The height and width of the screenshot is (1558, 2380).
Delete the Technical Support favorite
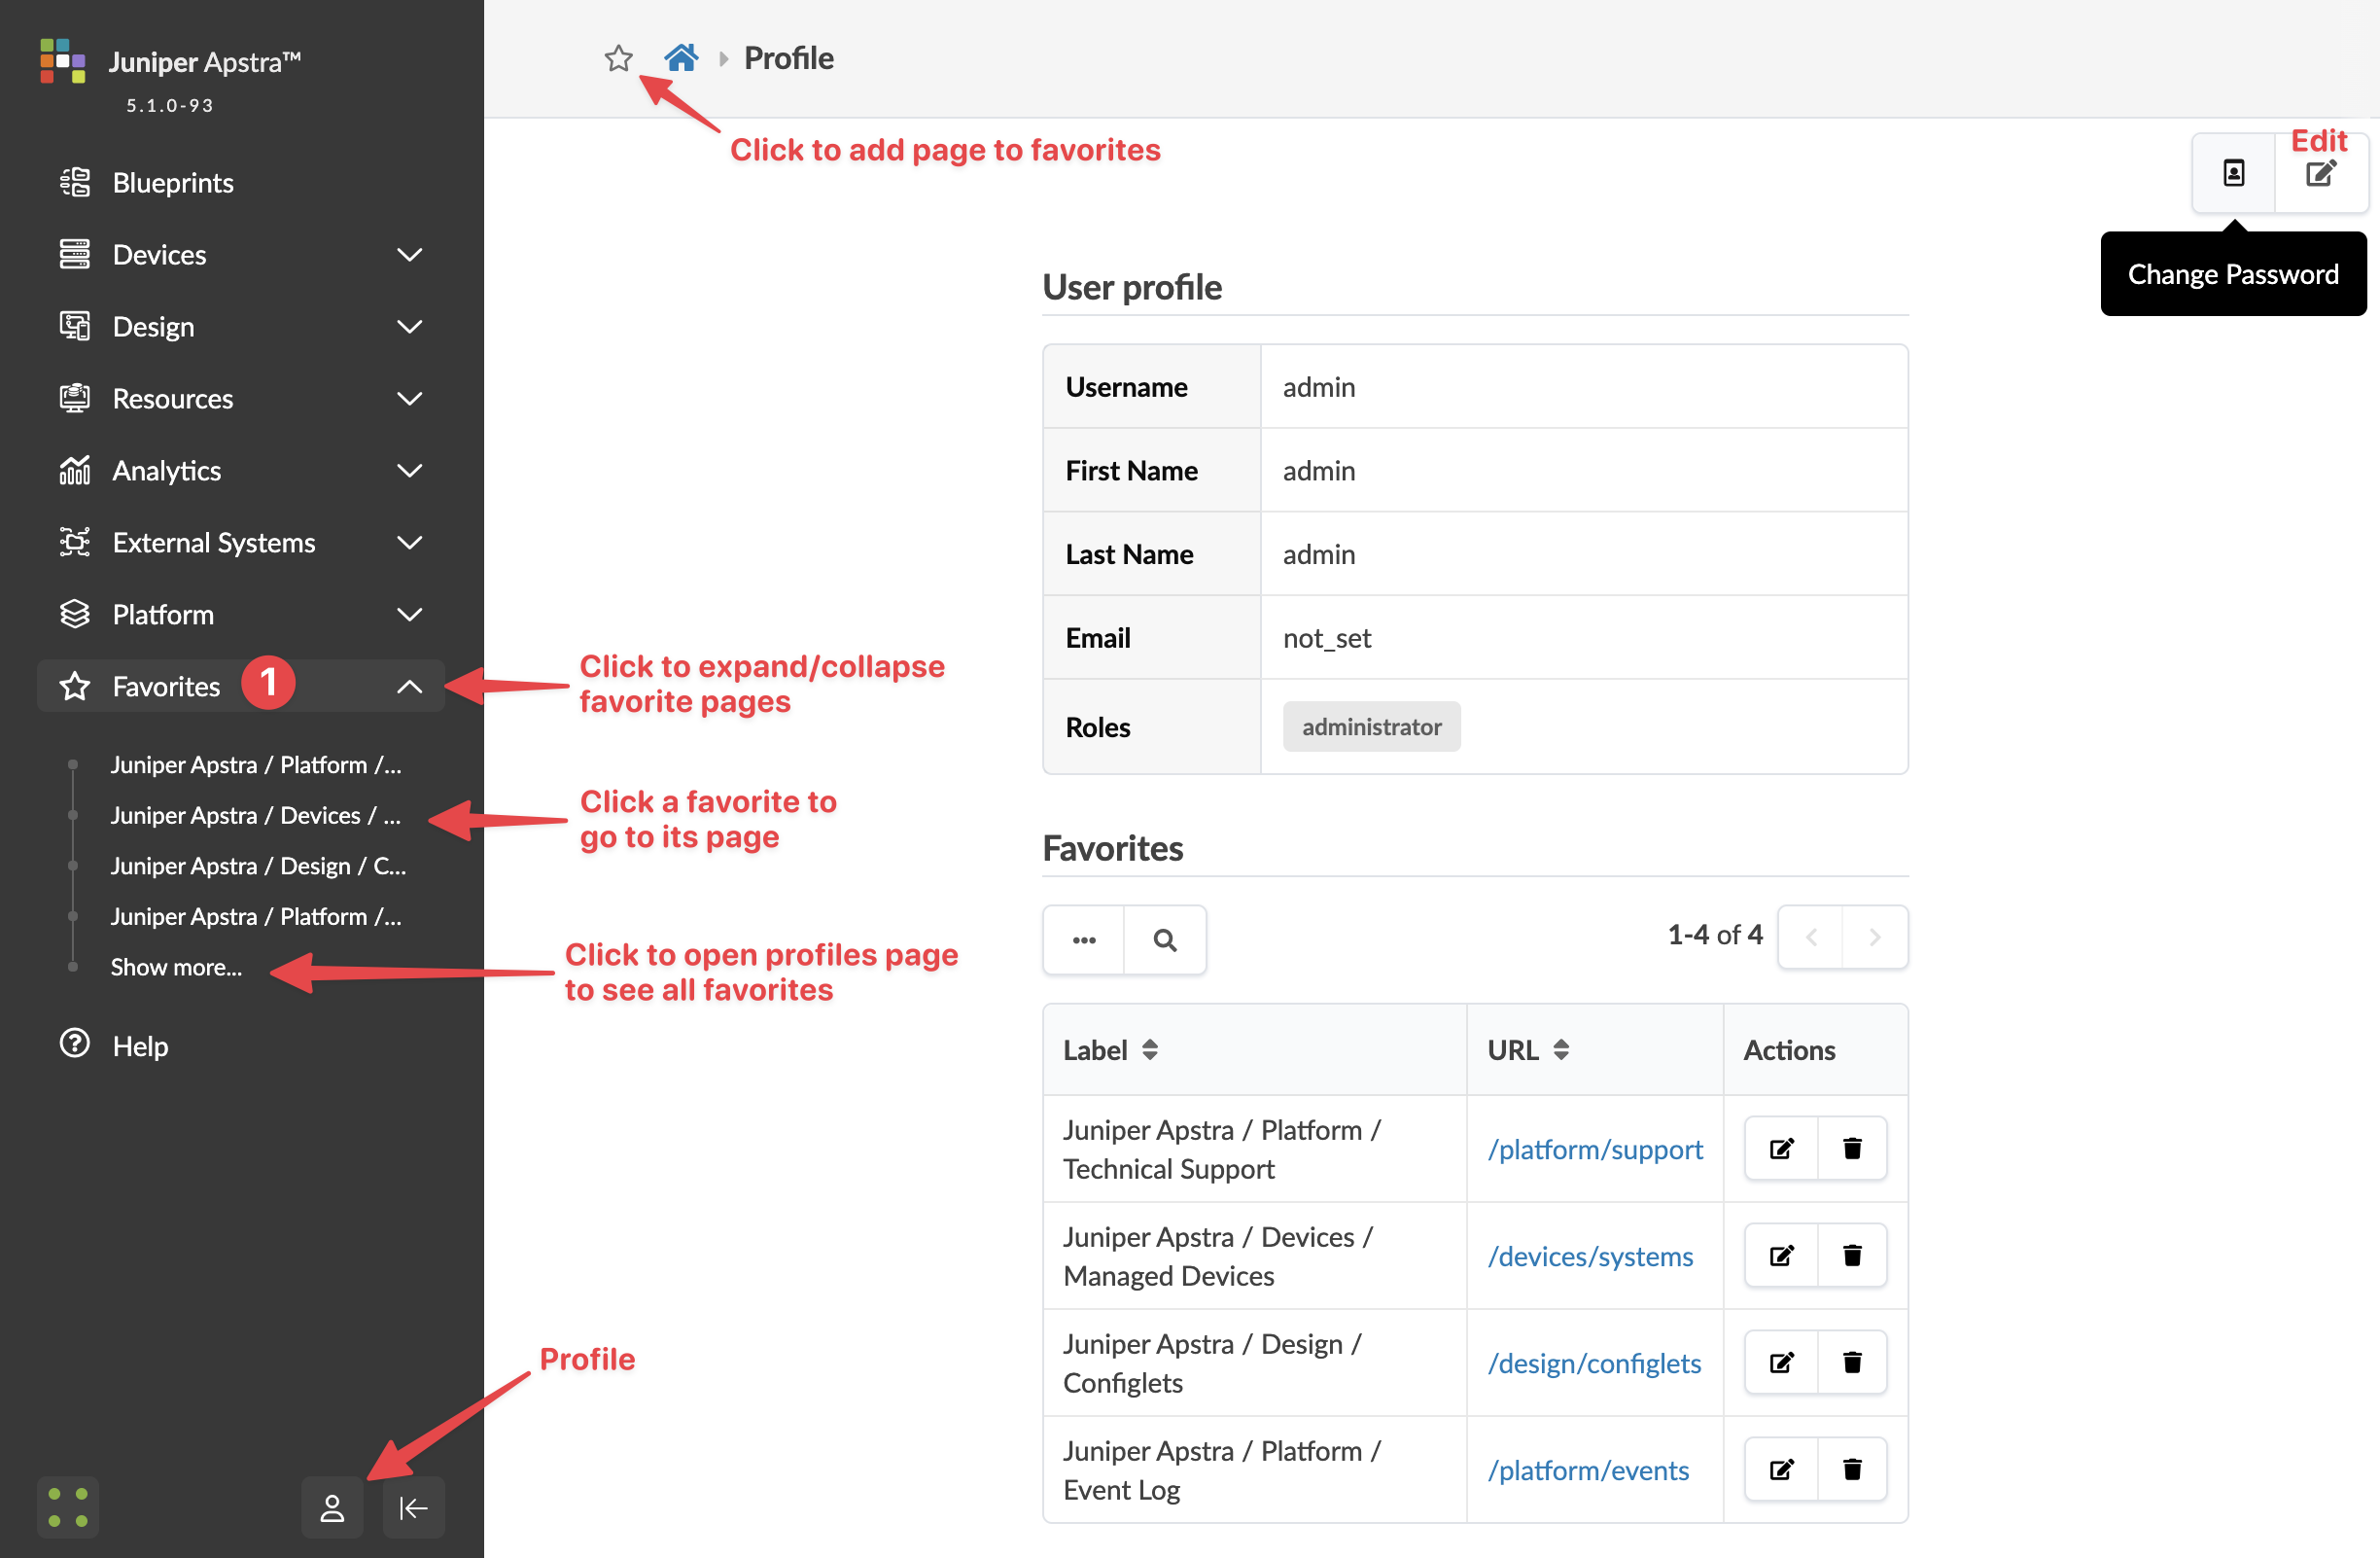(1851, 1148)
